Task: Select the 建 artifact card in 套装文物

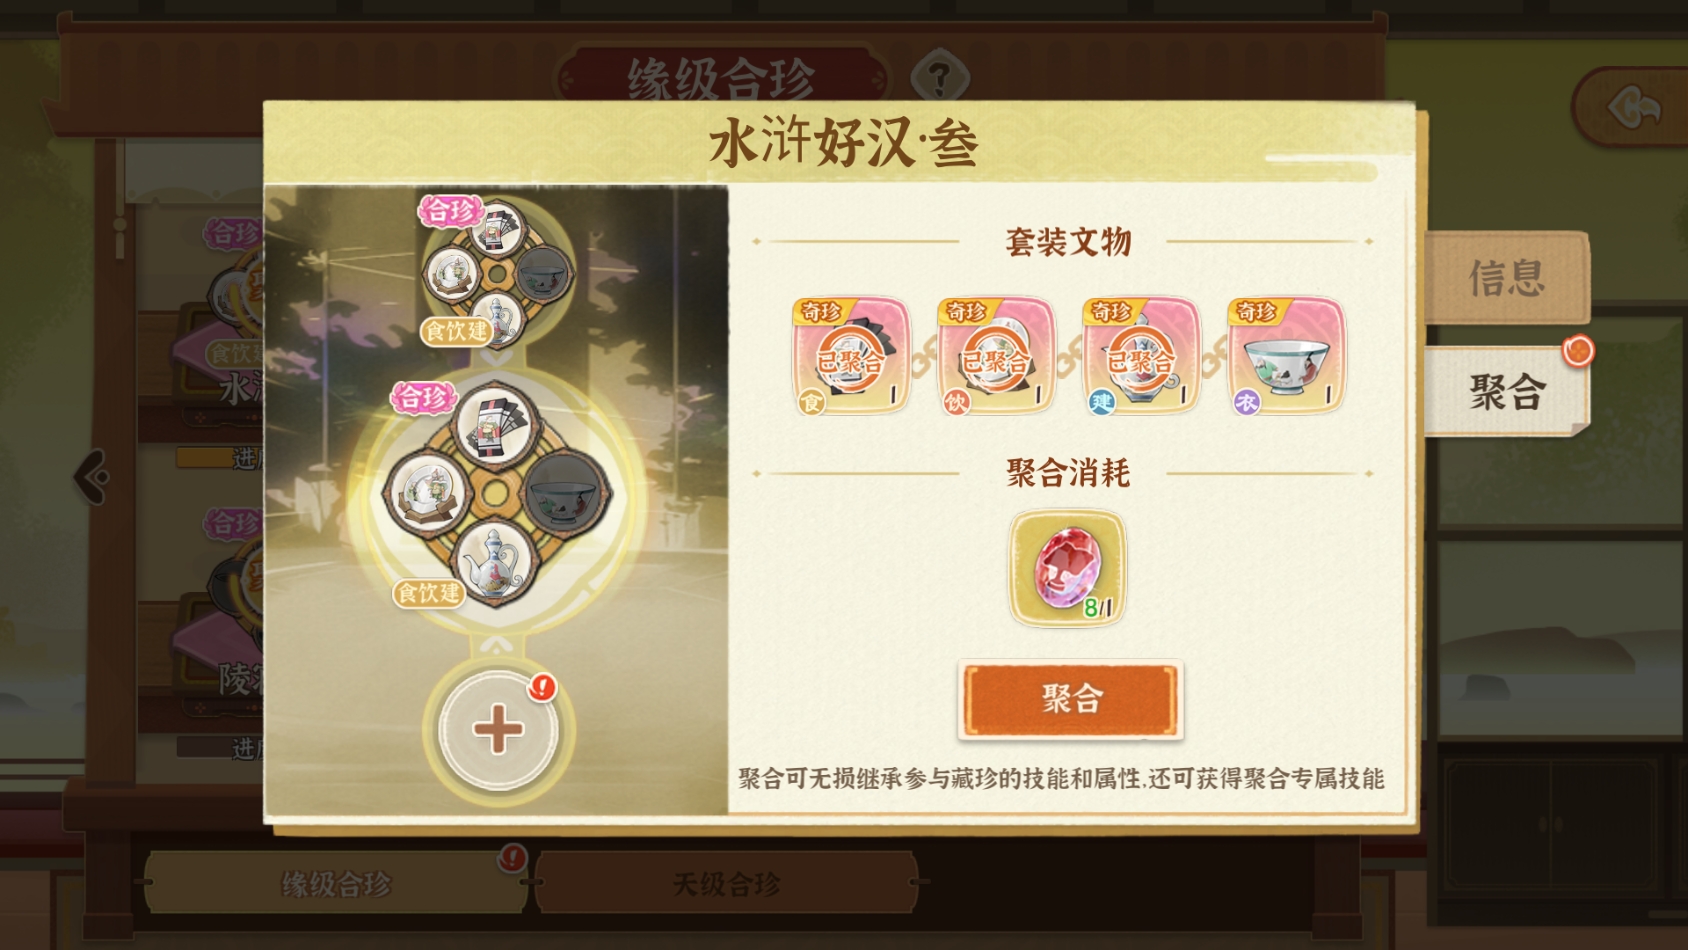Action: [x=1141, y=356]
